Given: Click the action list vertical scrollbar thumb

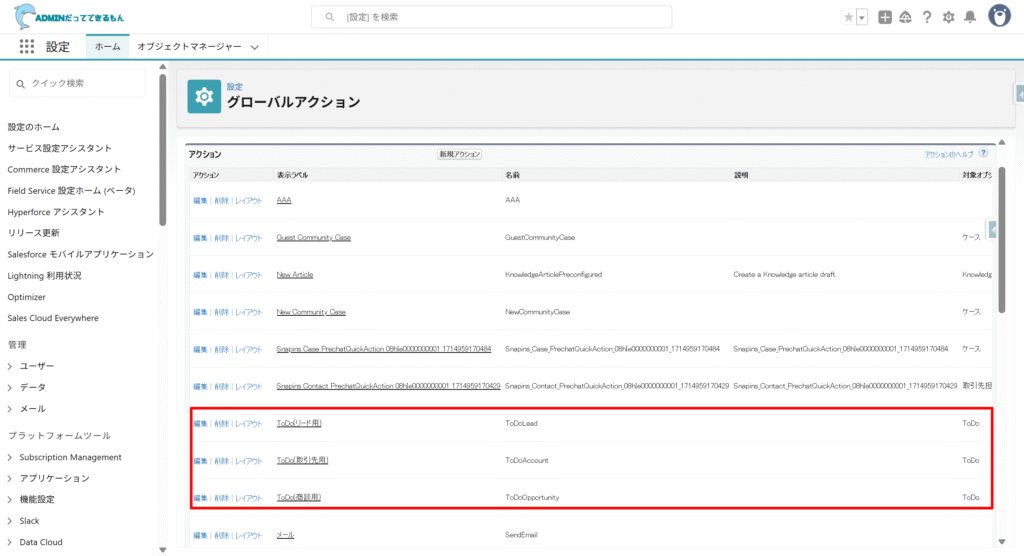Looking at the screenshot, I should pyautogui.click(x=1002, y=240).
